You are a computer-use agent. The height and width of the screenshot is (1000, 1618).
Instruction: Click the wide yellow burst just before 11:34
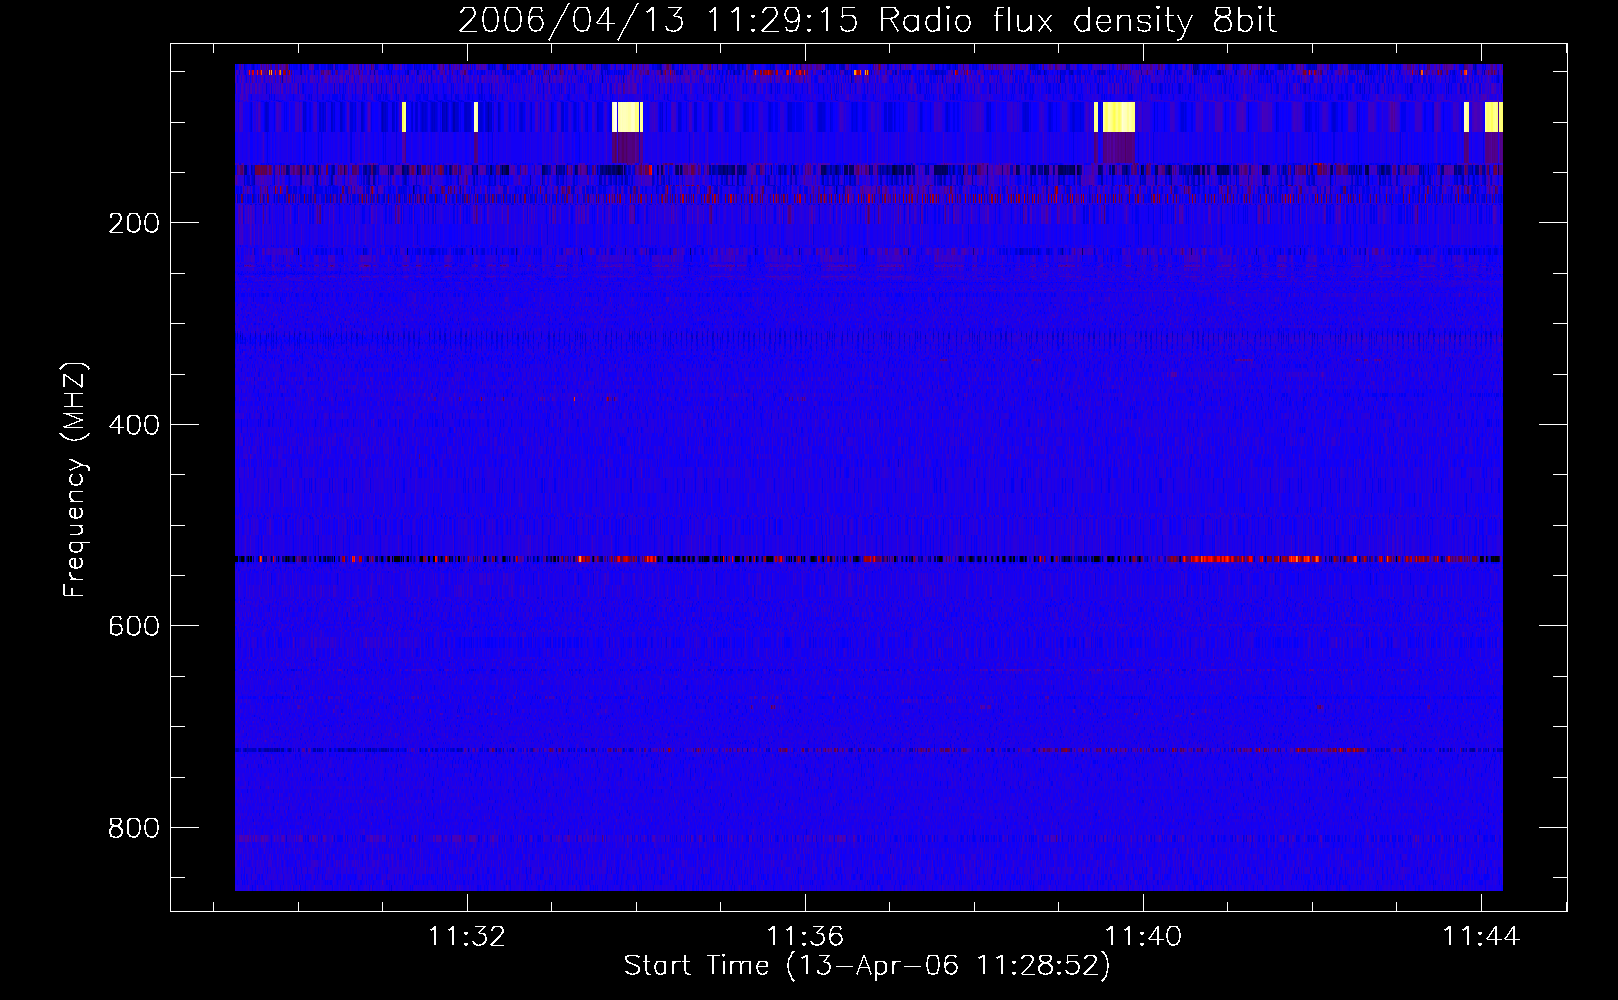click(x=628, y=117)
